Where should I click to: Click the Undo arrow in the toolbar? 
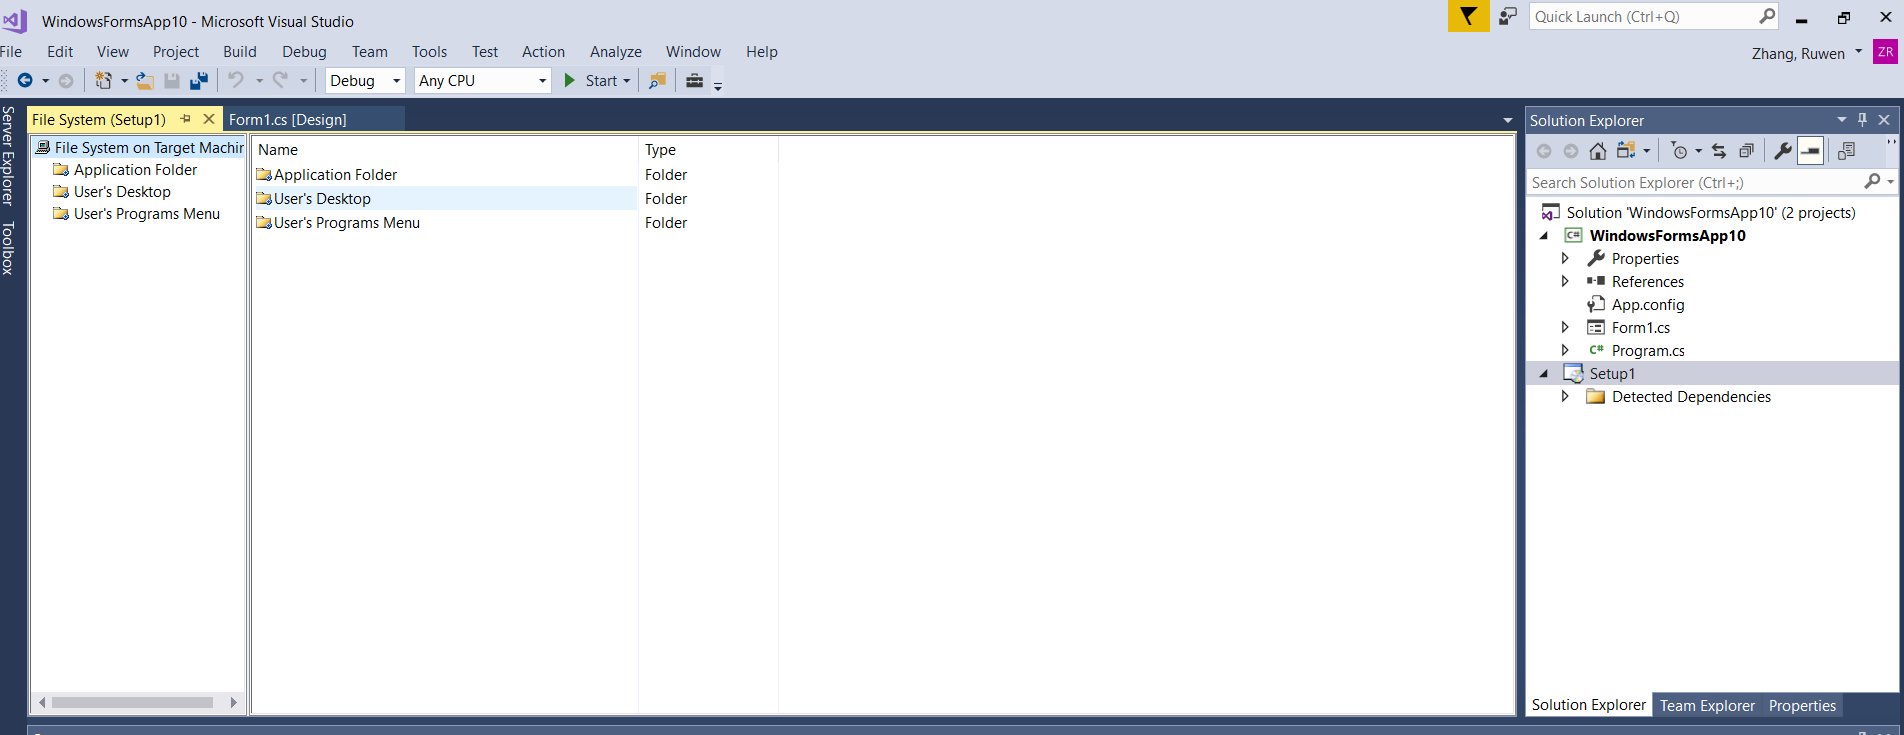tap(236, 80)
